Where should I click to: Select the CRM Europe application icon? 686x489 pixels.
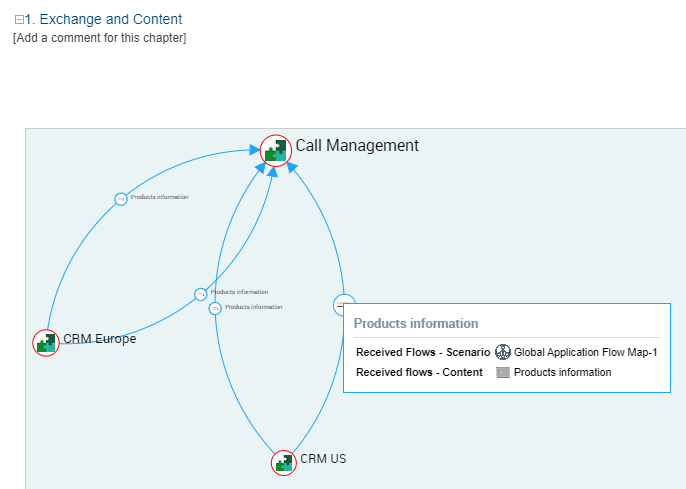point(46,342)
